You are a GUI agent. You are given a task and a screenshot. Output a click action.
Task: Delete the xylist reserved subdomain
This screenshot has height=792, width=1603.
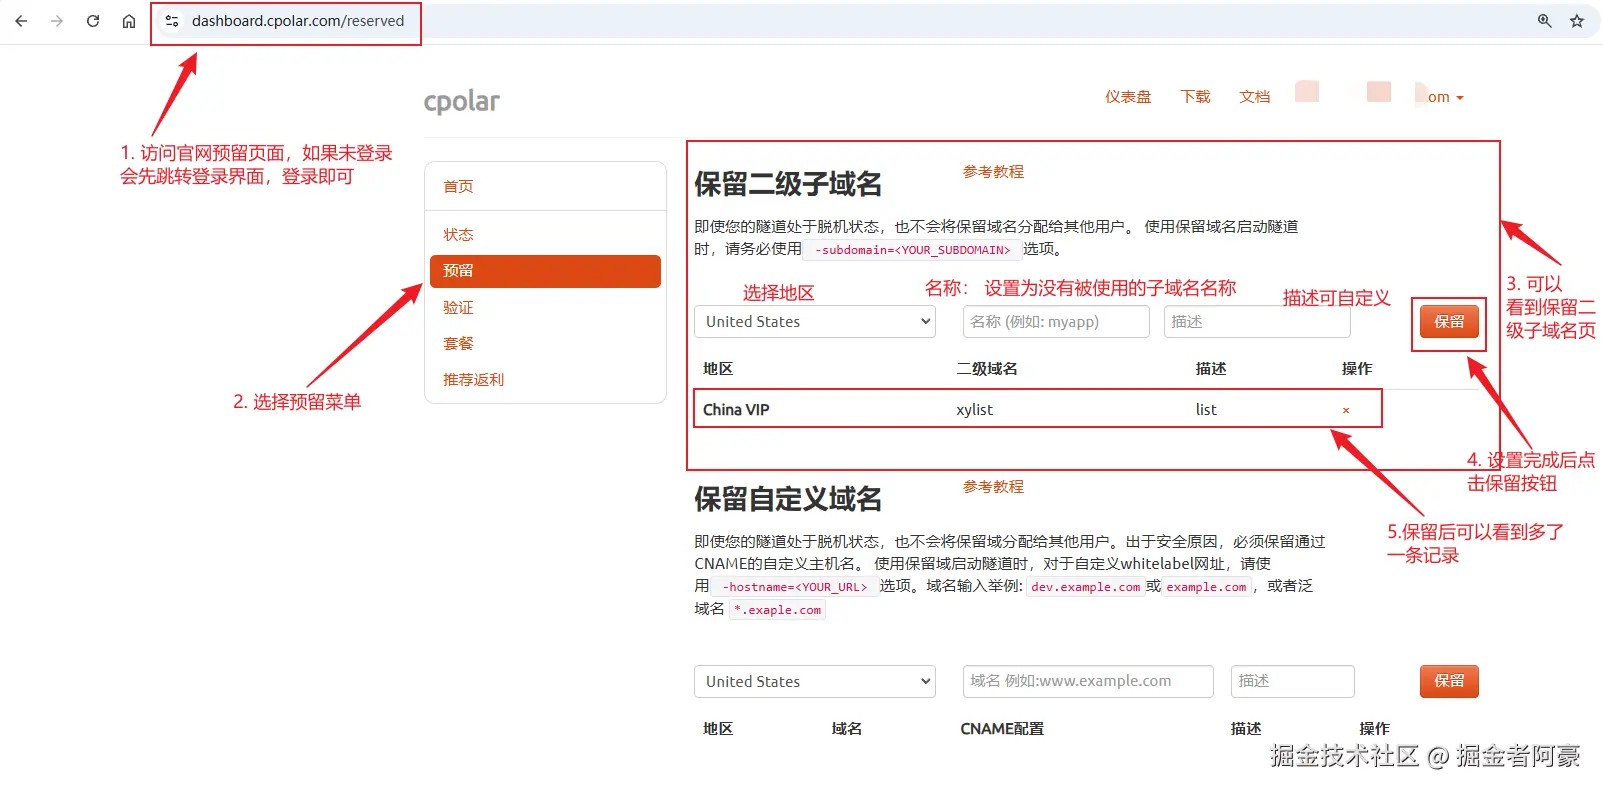pos(1346,410)
